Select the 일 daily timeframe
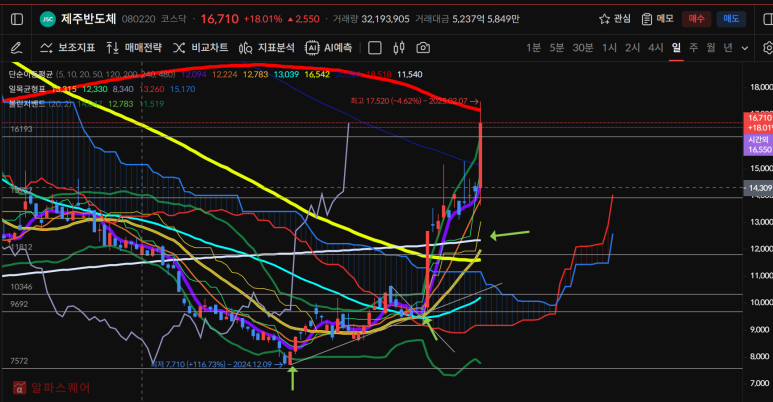 (x=676, y=48)
